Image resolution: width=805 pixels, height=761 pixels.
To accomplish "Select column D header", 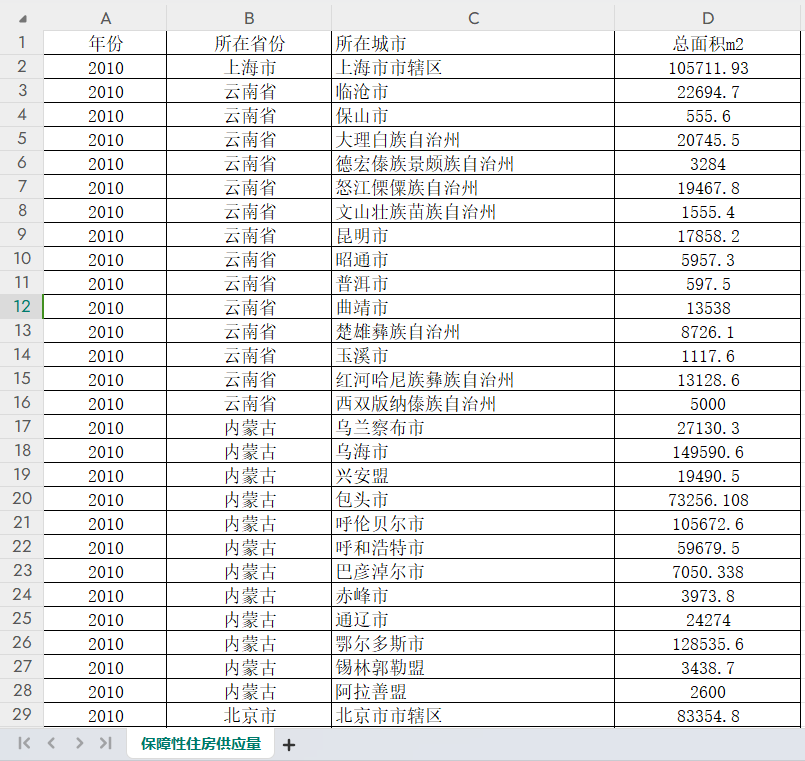I will [708, 19].
